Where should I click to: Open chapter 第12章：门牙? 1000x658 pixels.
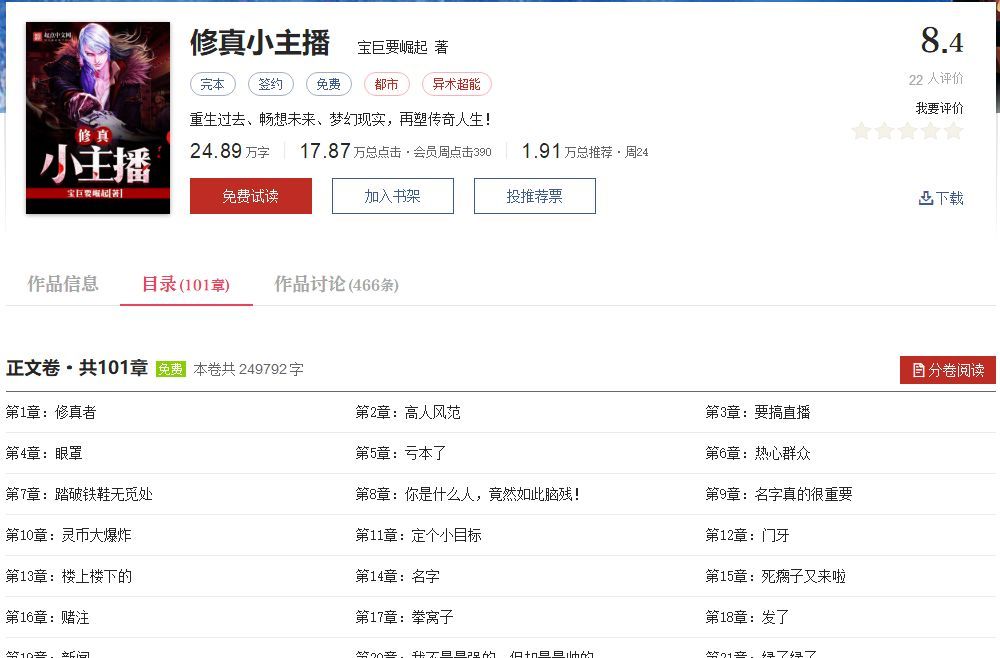pyautogui.click(x=747, y=535)
